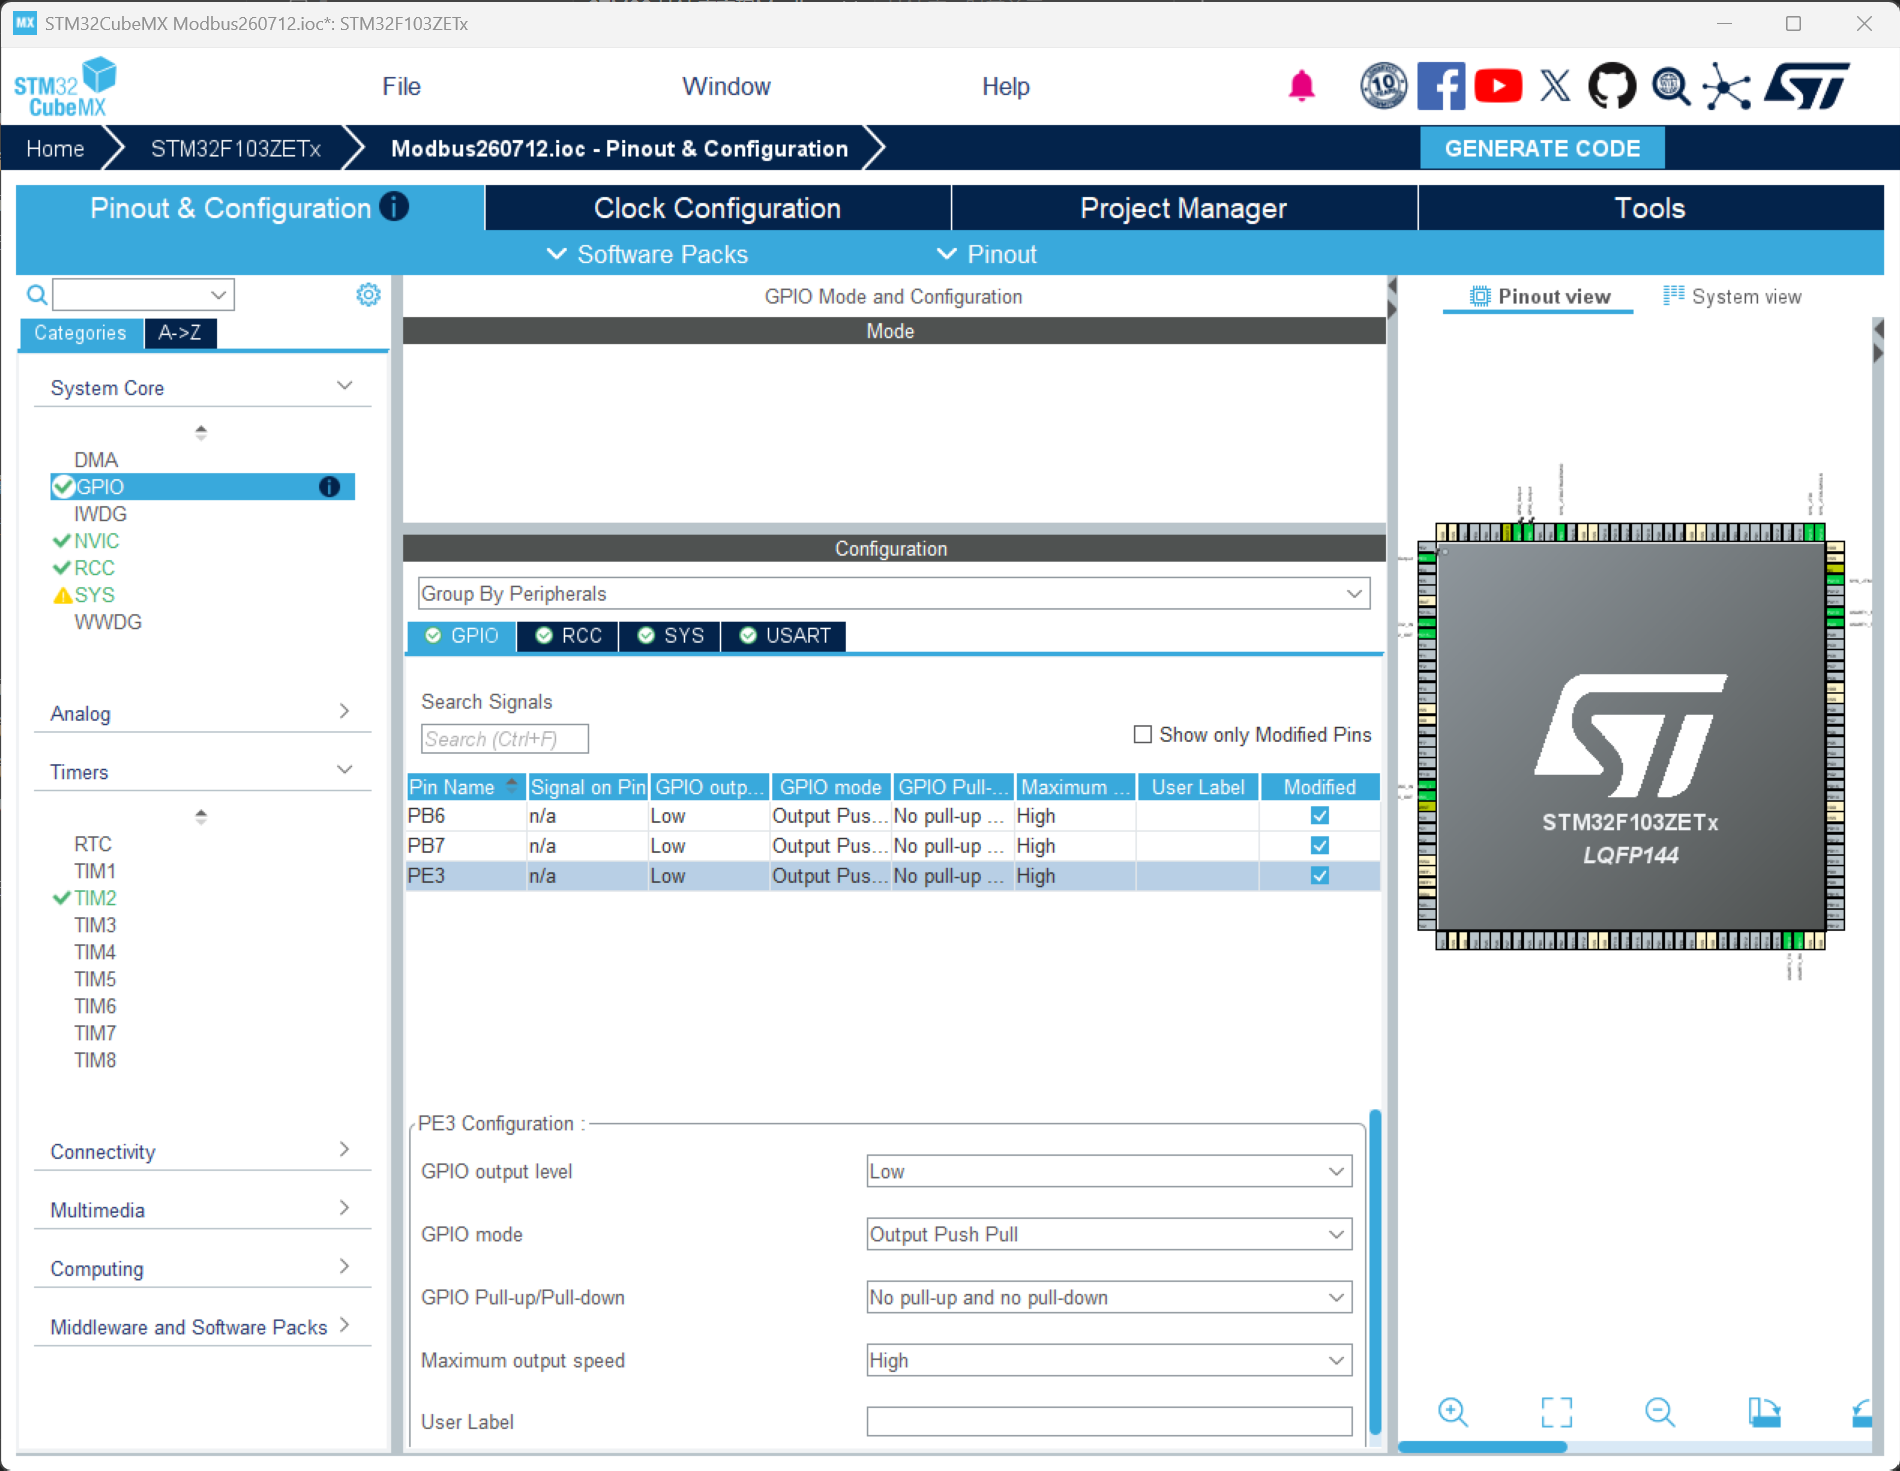
Task: Sort table by Pin Name column
Action: click(466, 787)
